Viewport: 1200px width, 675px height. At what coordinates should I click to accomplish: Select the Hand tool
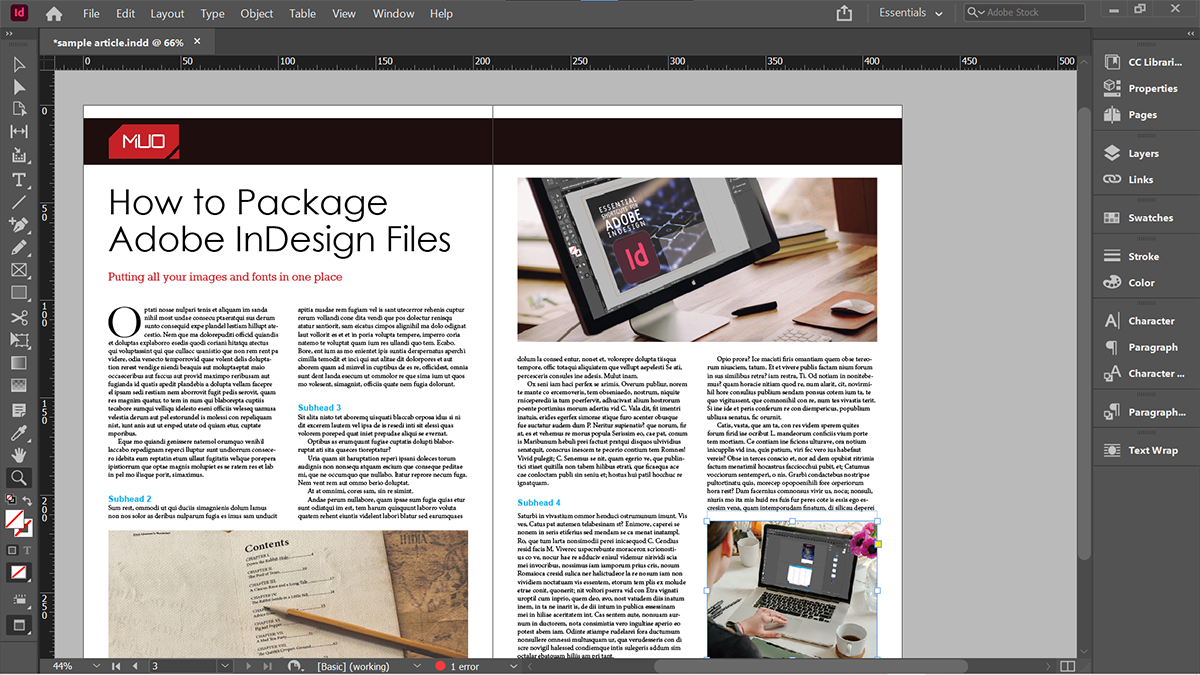18,454
